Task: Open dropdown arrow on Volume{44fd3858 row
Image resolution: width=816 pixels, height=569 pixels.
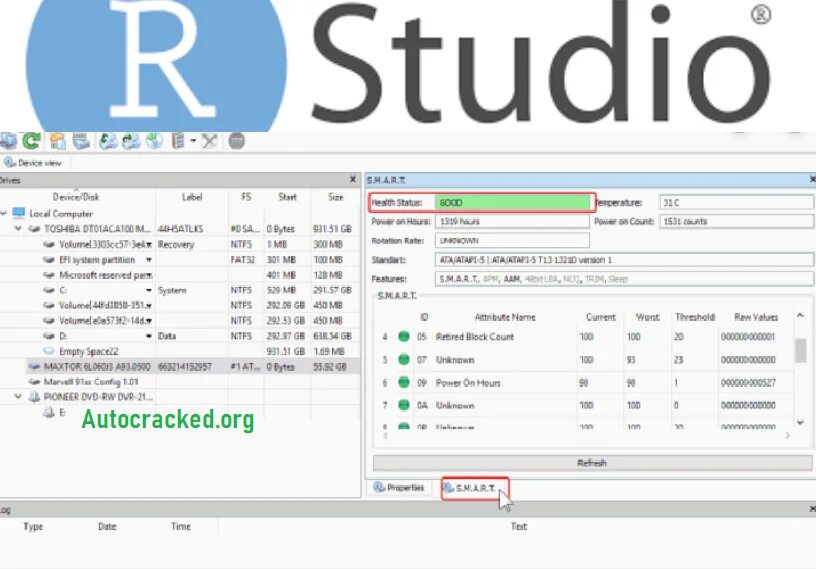Action: coord(149,306)
